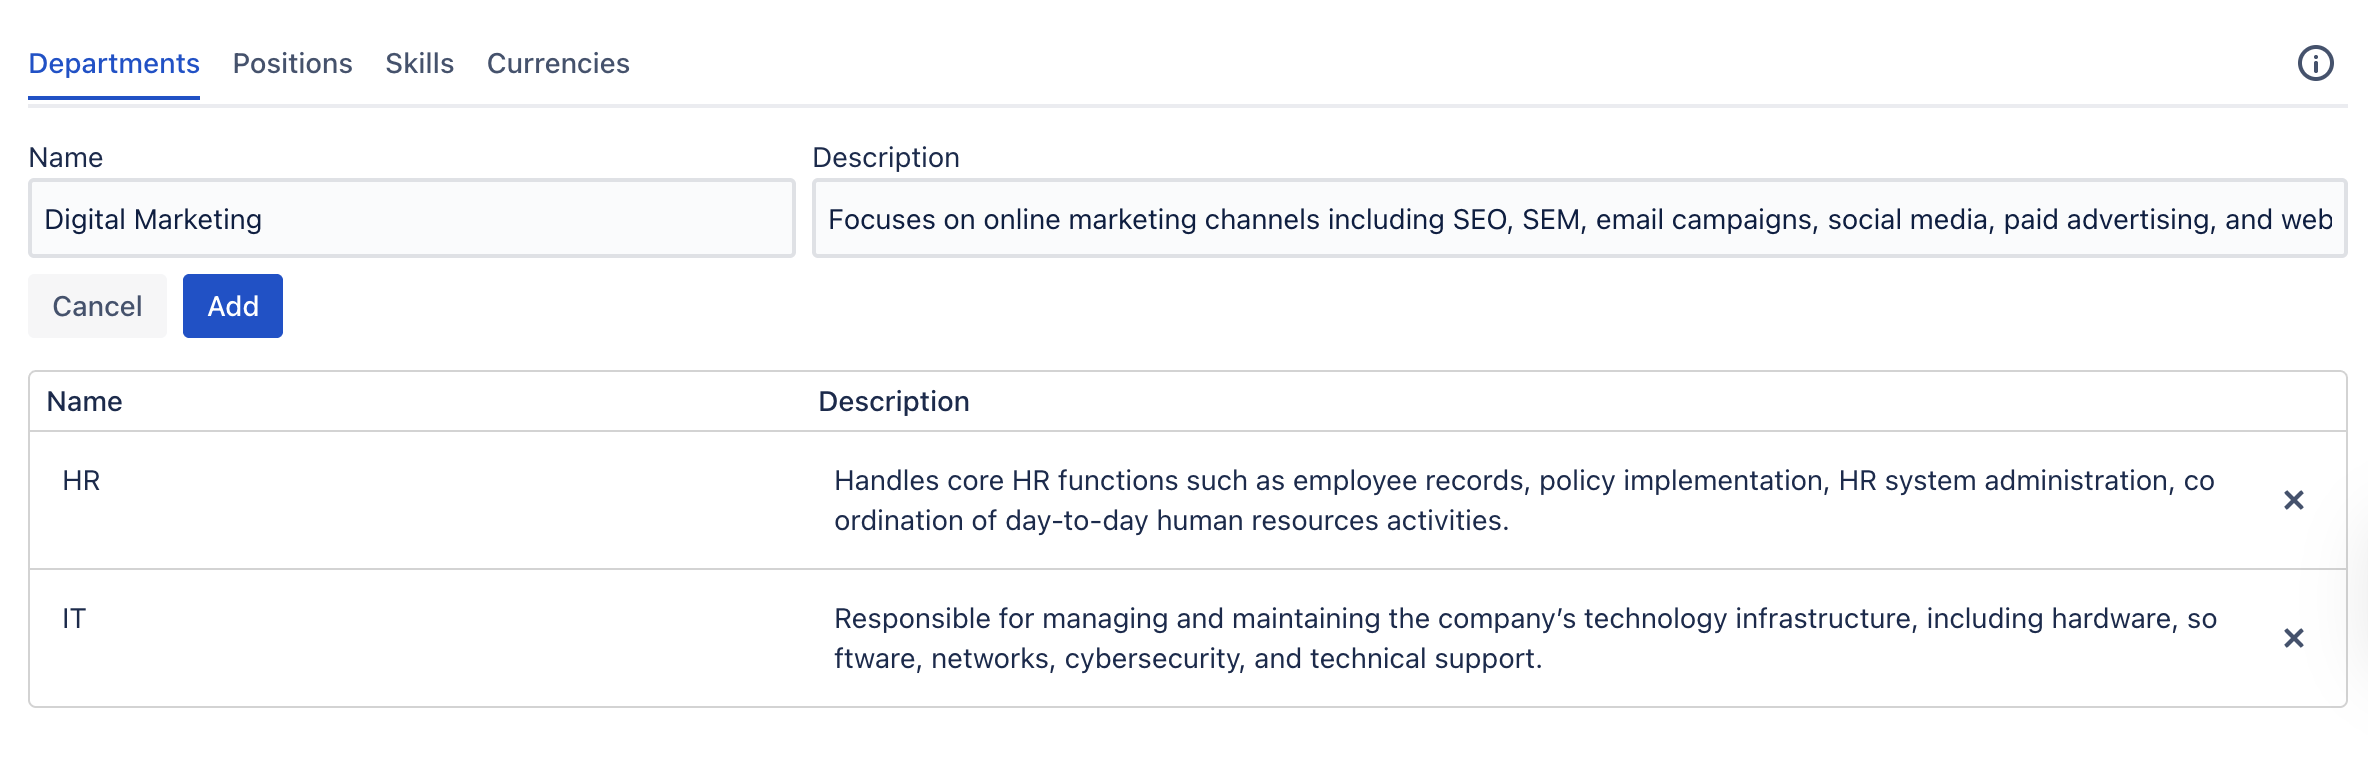Viewport: 2368px width, 780px height.
Task: Click the table's Description column header
Action: (x=893, y=402)
